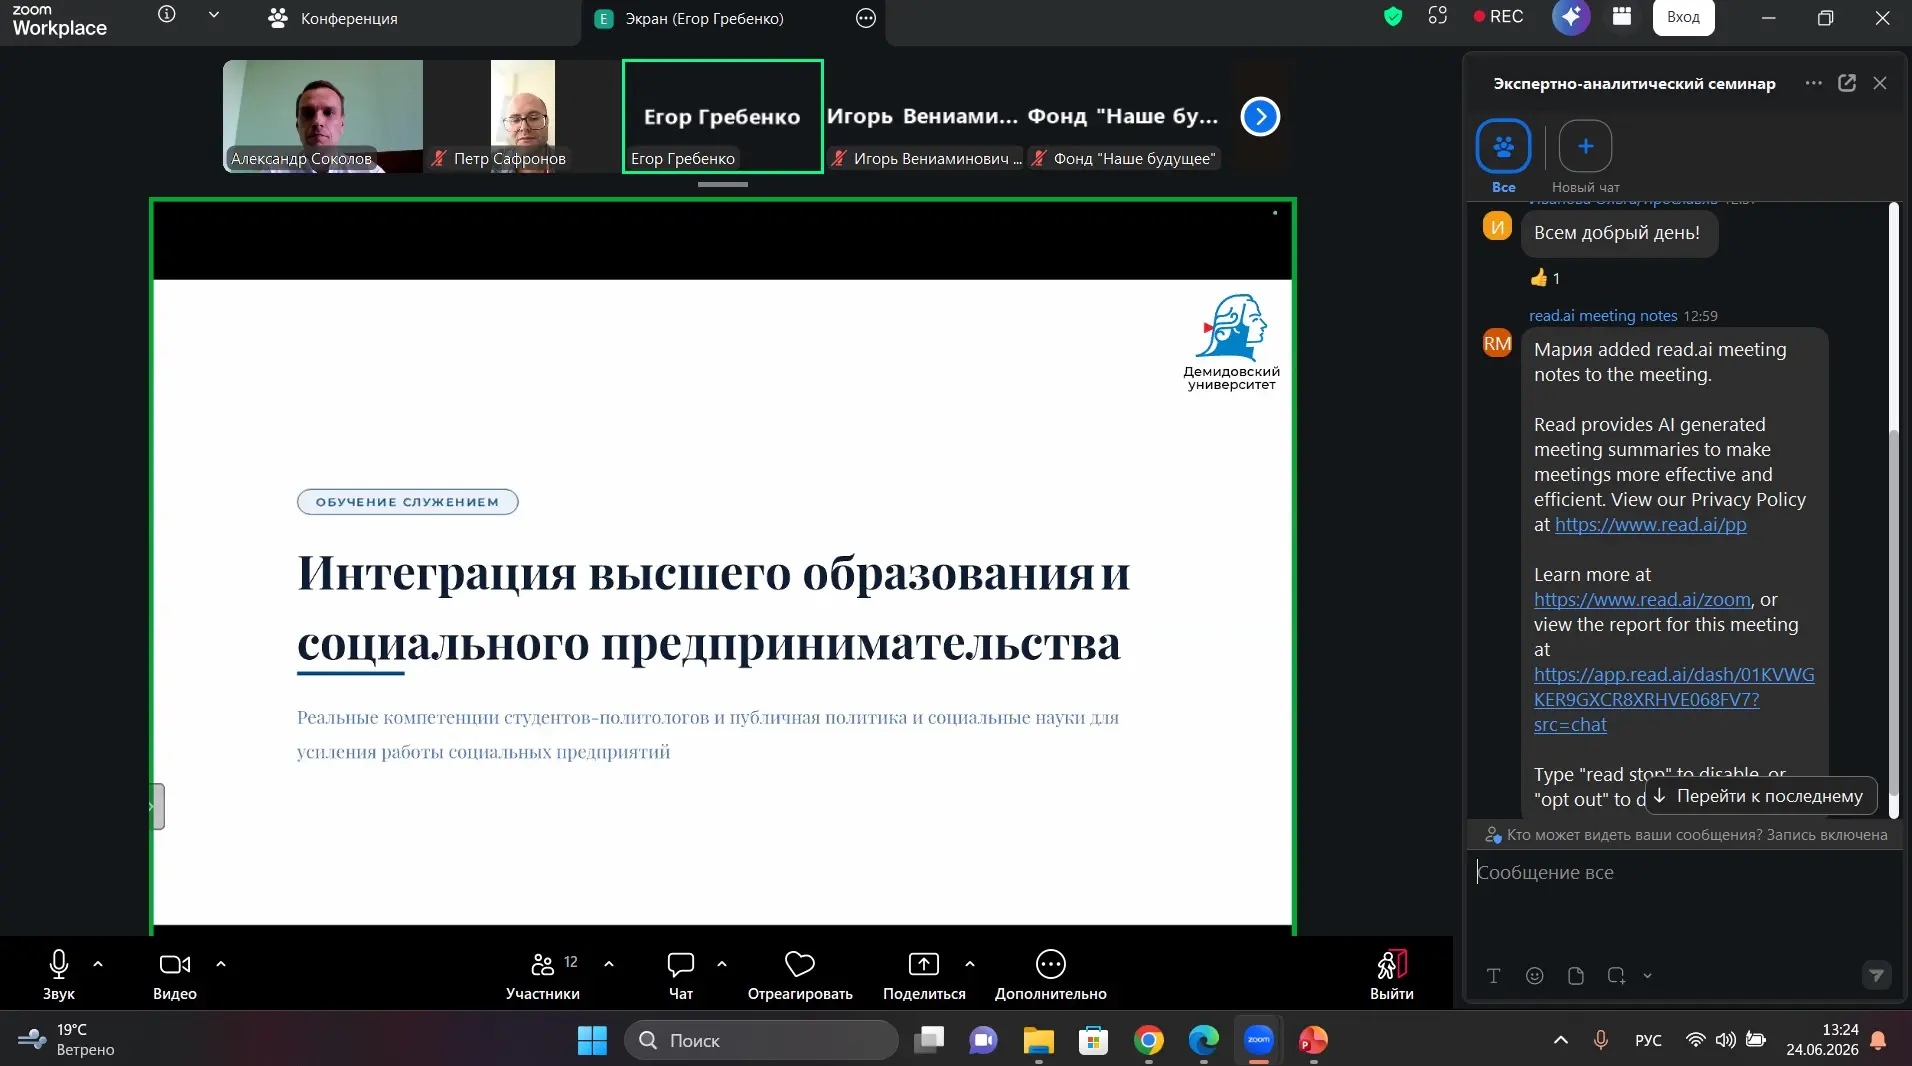Open File Explorer from taskbar

pyautogui.click(x=1039, y=1040)
